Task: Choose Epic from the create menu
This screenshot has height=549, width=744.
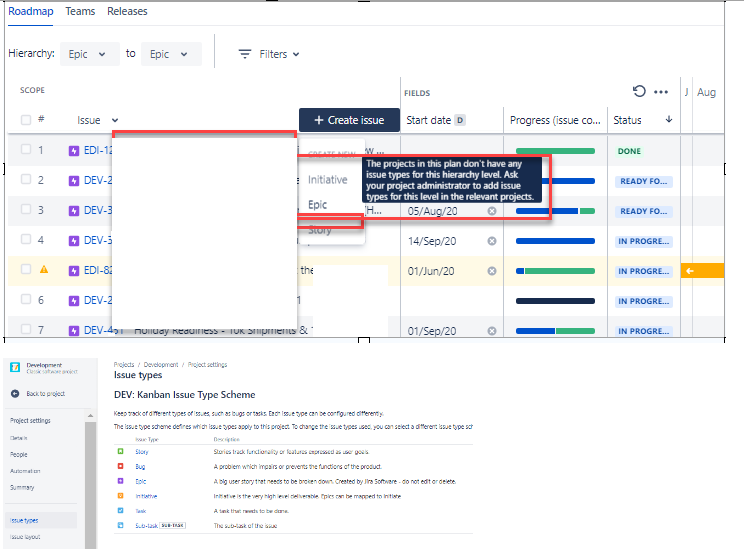Action: tap(317, 205)
